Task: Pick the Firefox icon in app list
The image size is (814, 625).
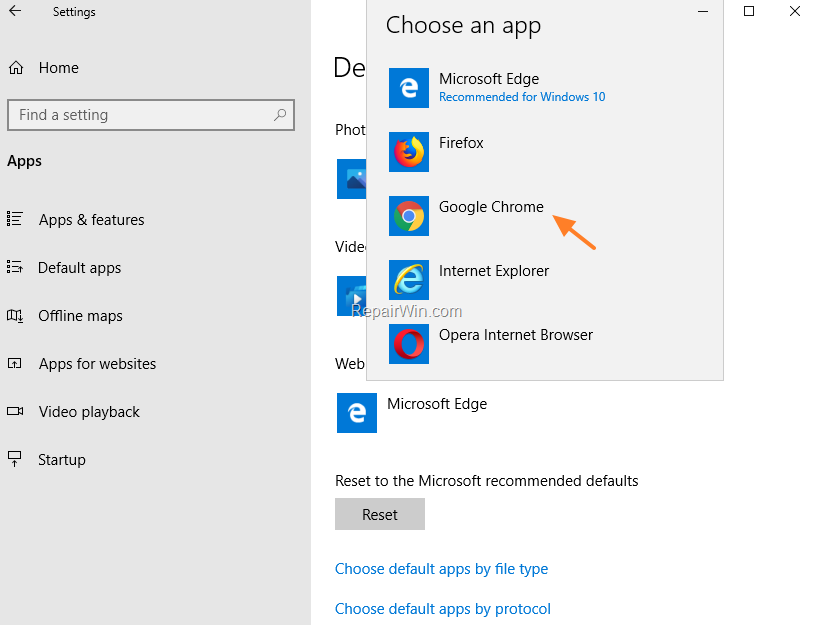Action: click(409, 152)
